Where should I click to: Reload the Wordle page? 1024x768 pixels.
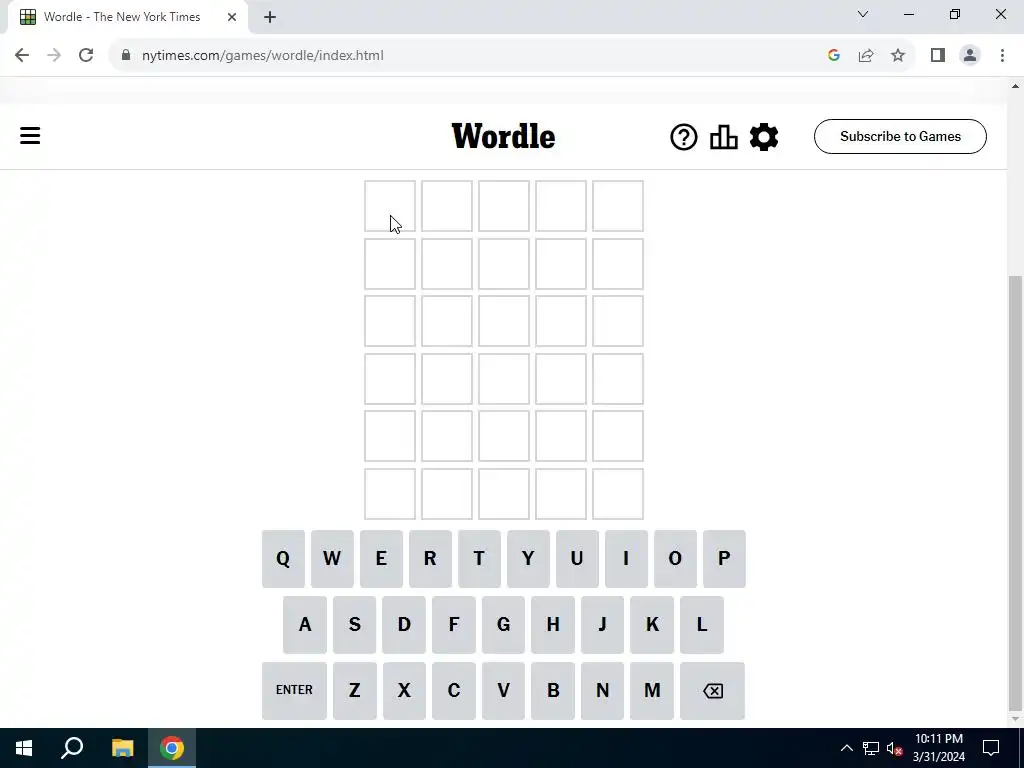coord(86,56)
